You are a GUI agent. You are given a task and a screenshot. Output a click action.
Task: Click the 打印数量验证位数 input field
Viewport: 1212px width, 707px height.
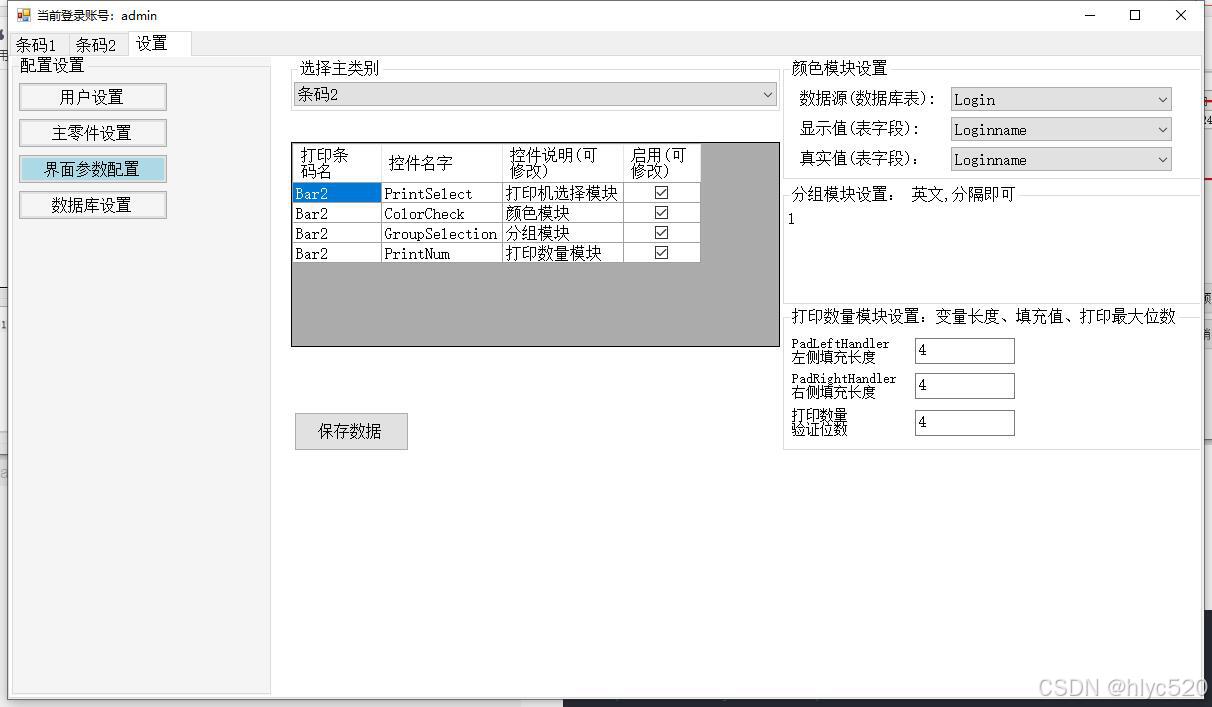[x=964, y=422]
